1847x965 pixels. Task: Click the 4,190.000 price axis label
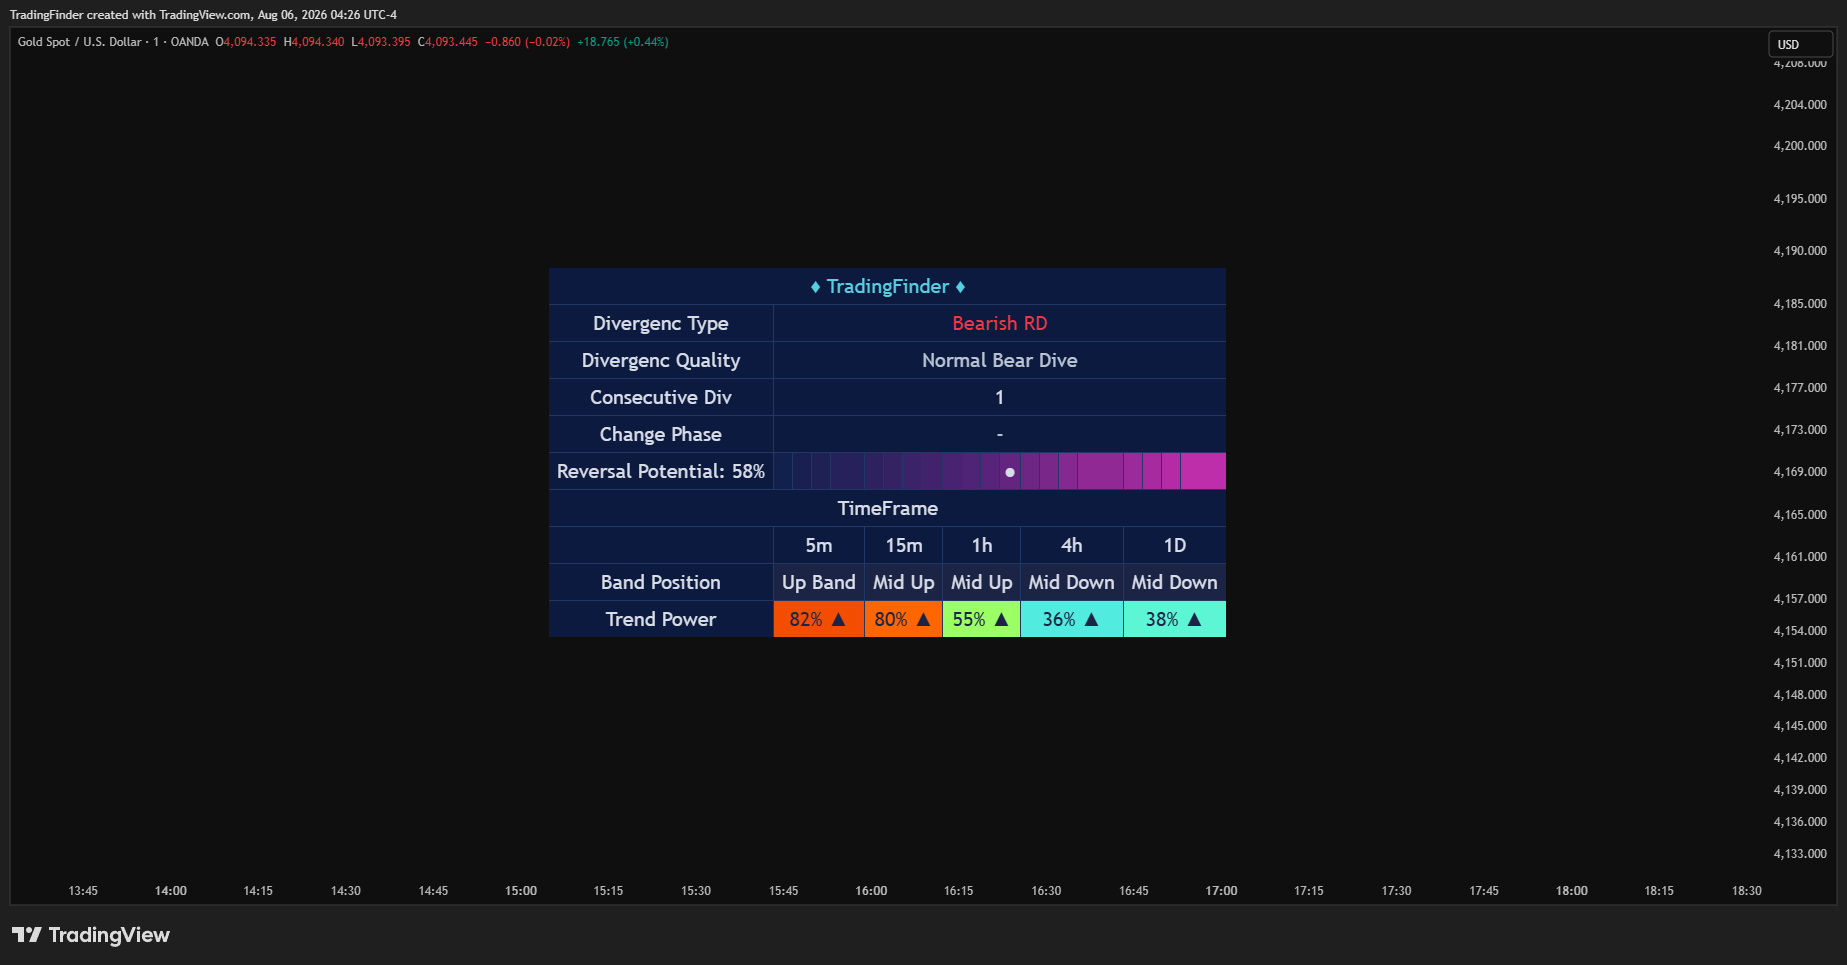tap(1800, 251)
